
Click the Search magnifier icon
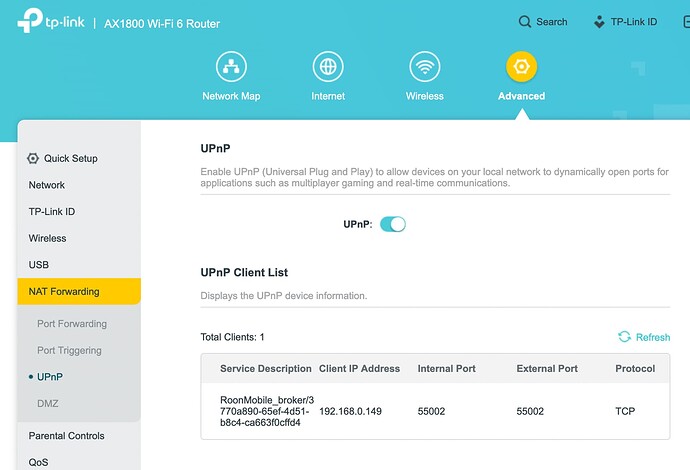[525, 22]
